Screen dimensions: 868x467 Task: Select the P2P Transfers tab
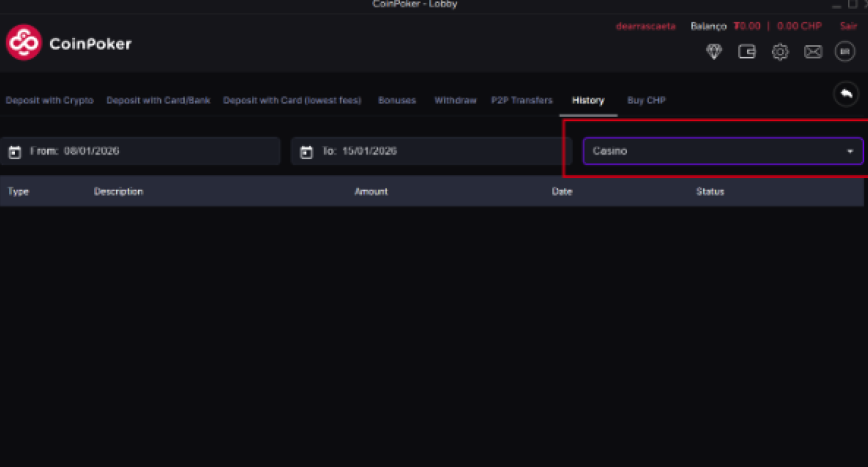[521, 101]
